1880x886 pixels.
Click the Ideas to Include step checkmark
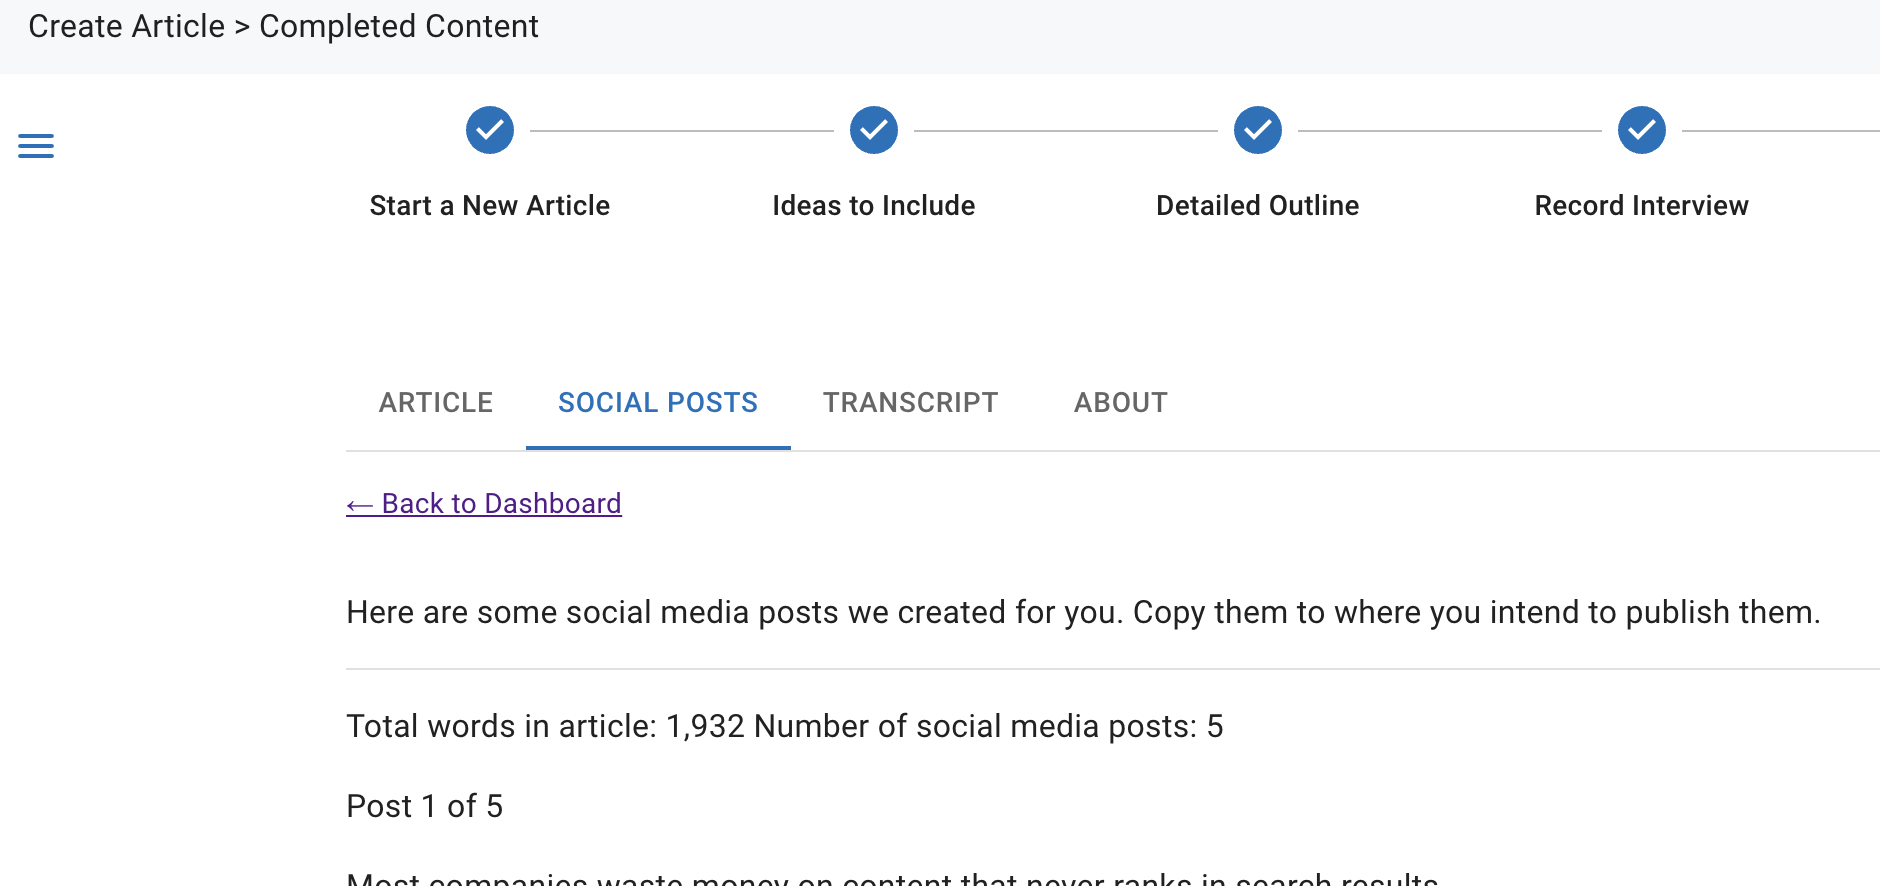point(874,130)
